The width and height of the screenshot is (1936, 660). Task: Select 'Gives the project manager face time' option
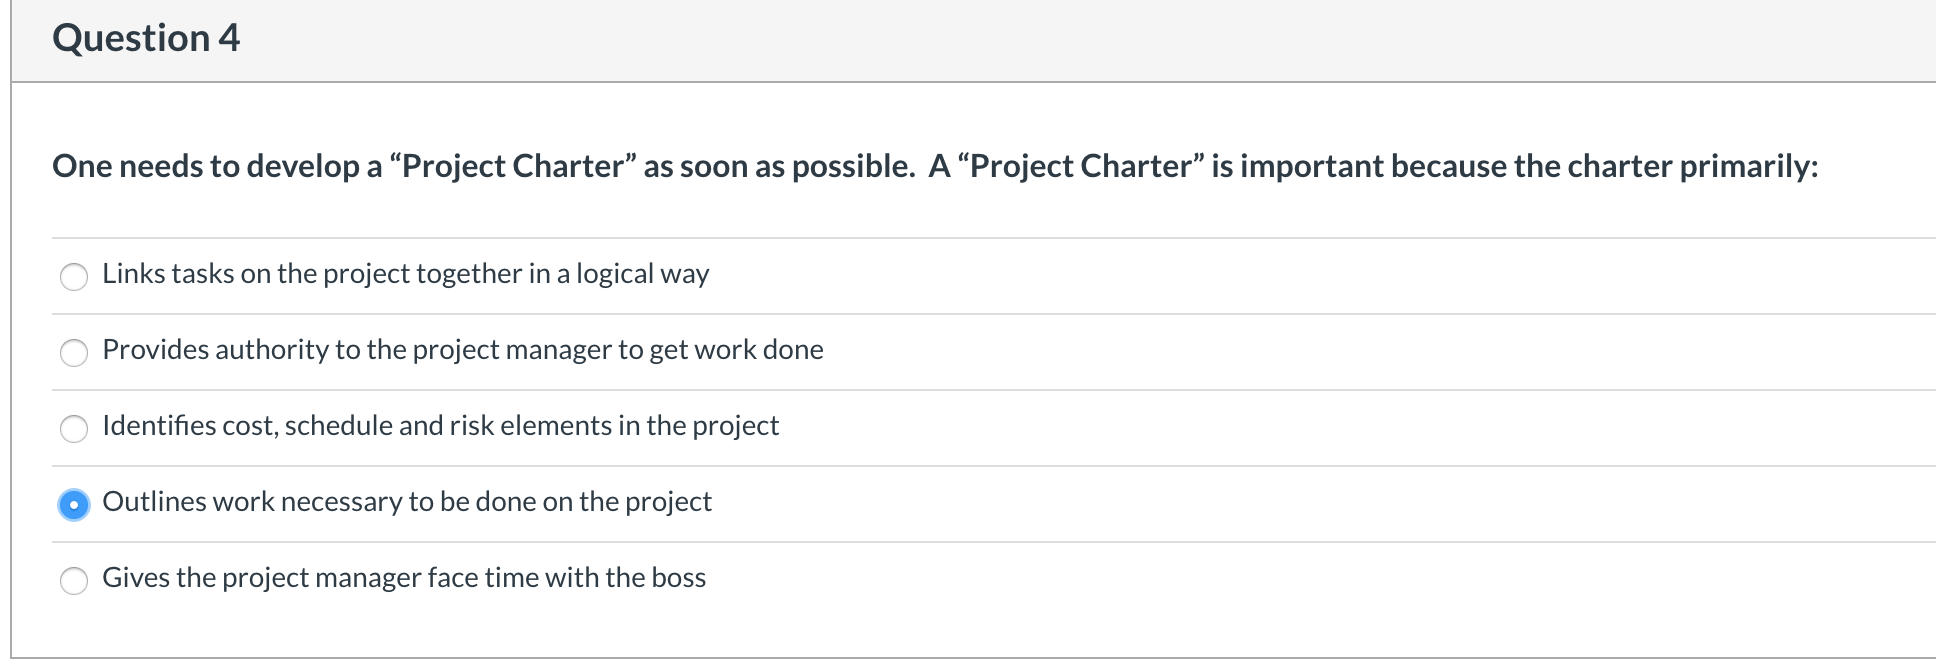pos(74,579)
